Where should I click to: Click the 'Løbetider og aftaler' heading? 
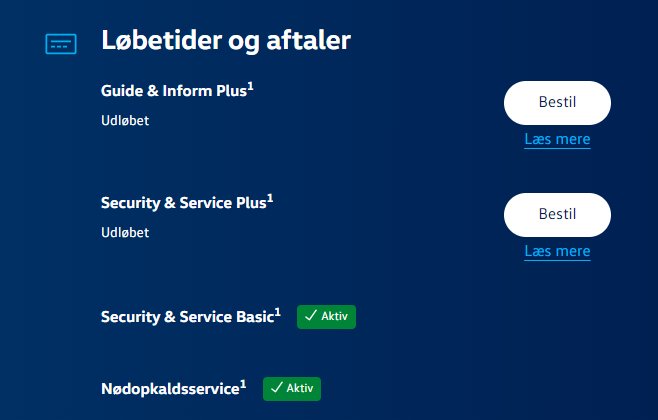(225, 42)
